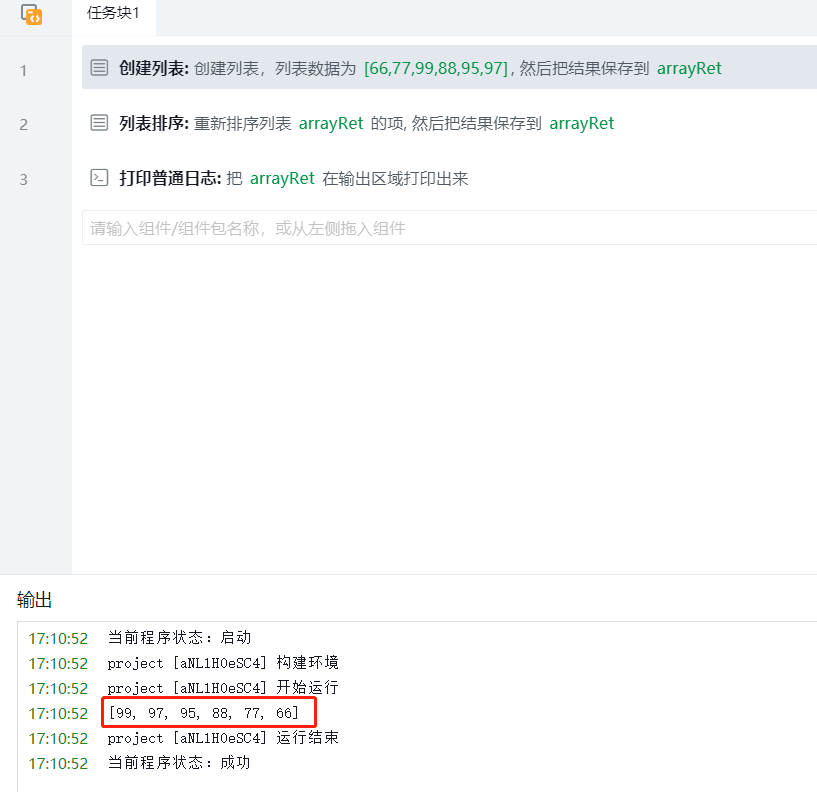
Task: Click the orange task block icon
Action: pyautogui.click(x=31, y=15)
